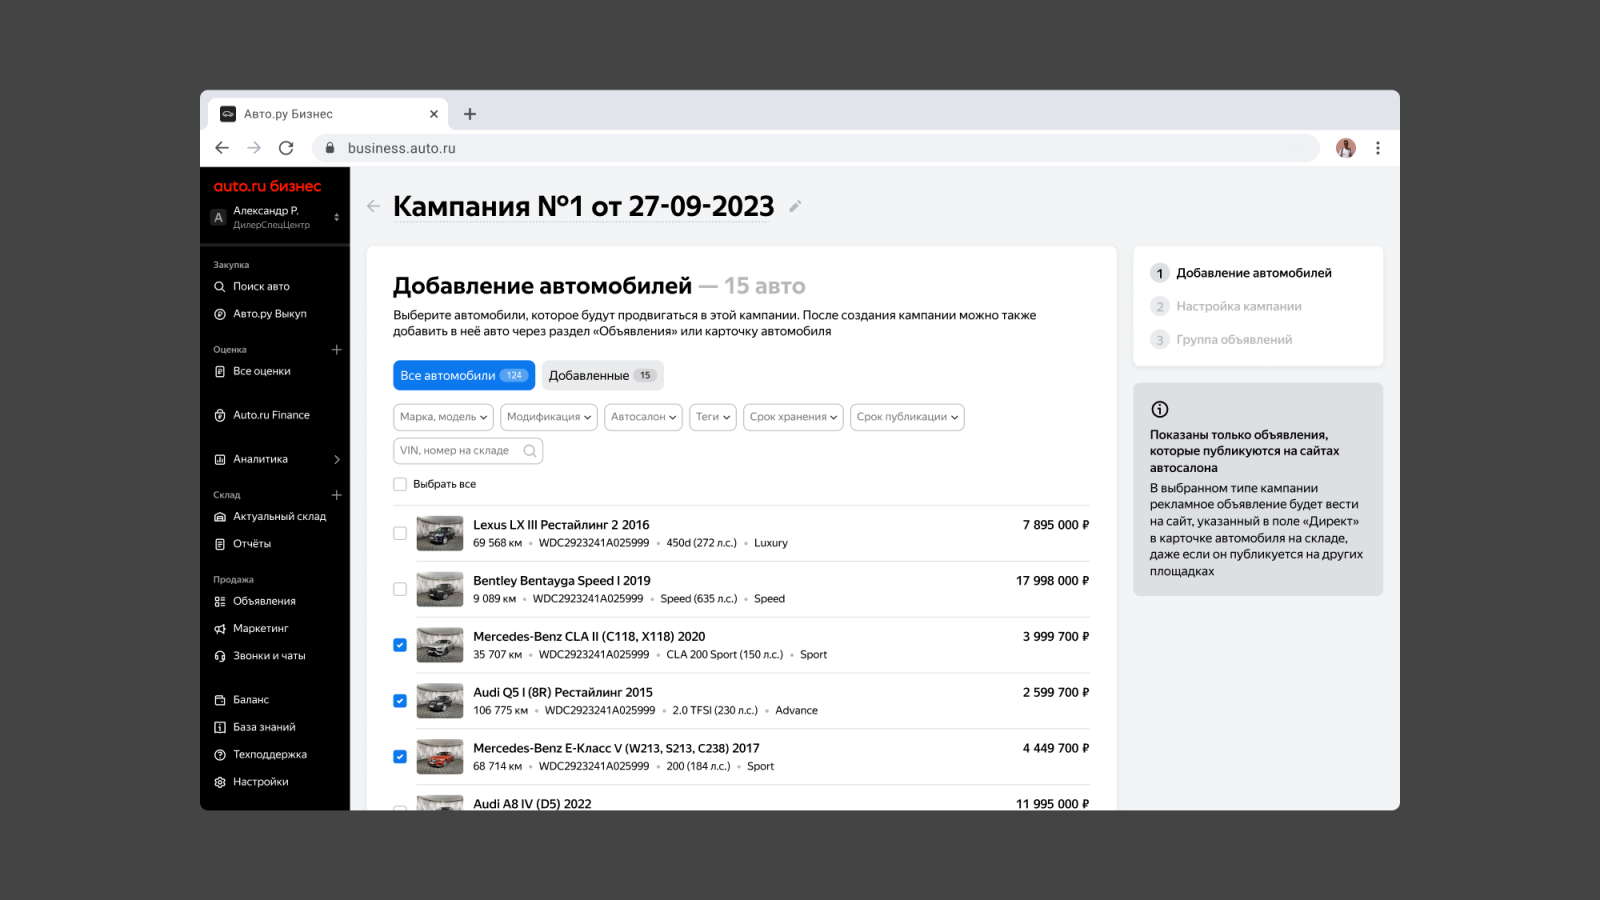Open the Lexus LX III car thumbnail

click(440, 534)
